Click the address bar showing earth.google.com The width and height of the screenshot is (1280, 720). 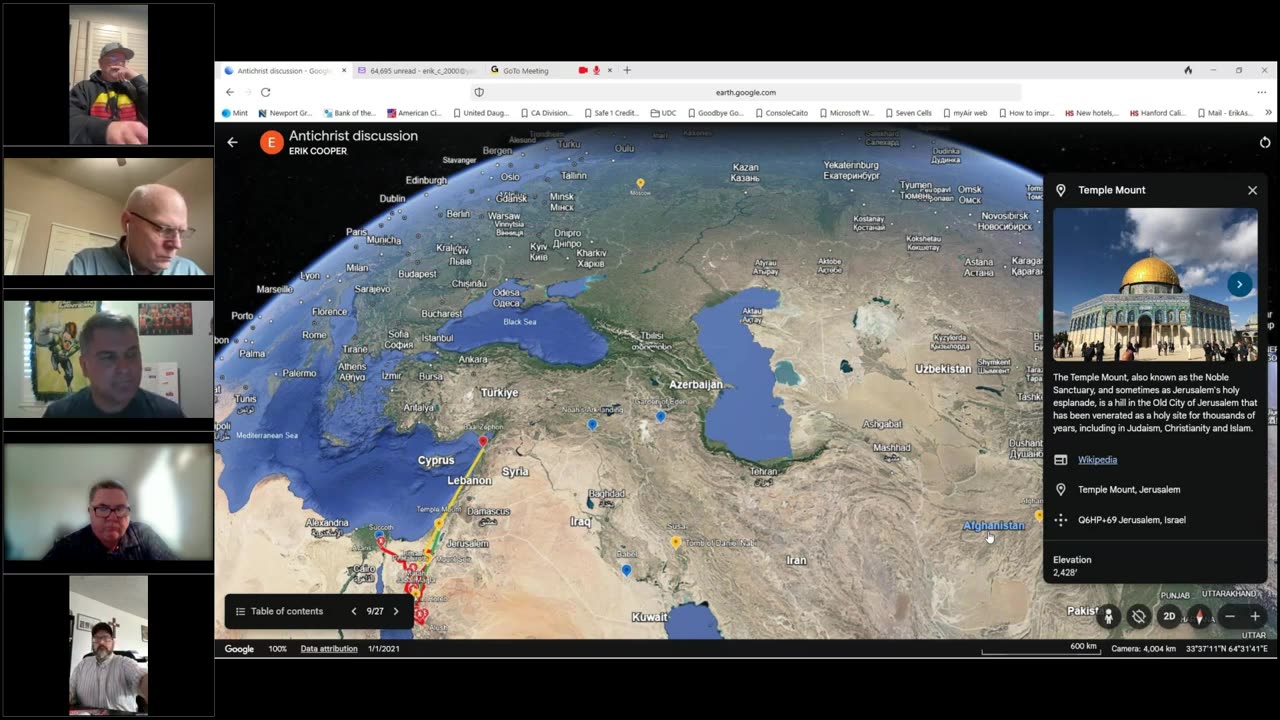pyautogui.click(x=745, y=92)
